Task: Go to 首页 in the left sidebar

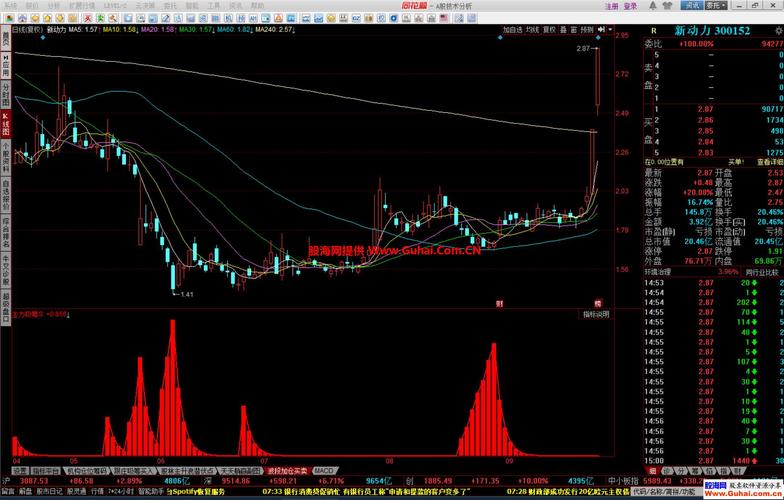Action: pyautogui.click(x=5, y=39)
